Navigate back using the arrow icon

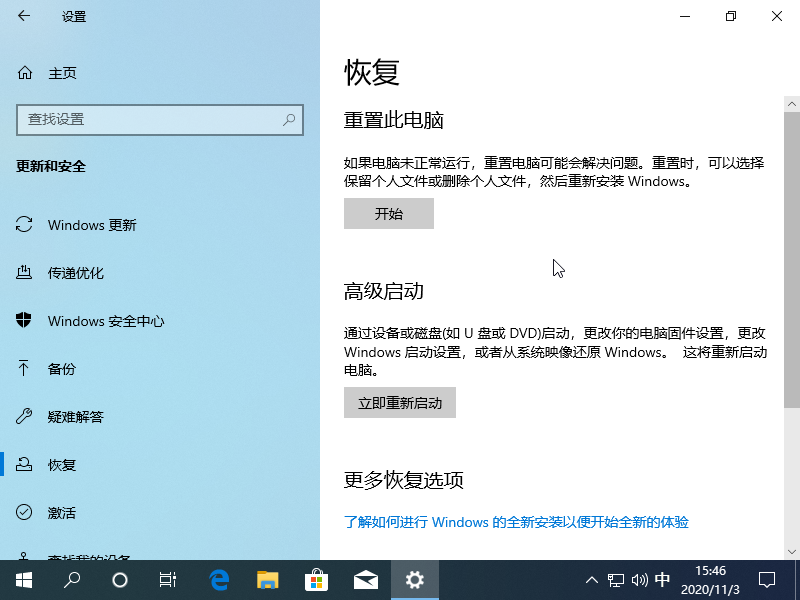24,16
